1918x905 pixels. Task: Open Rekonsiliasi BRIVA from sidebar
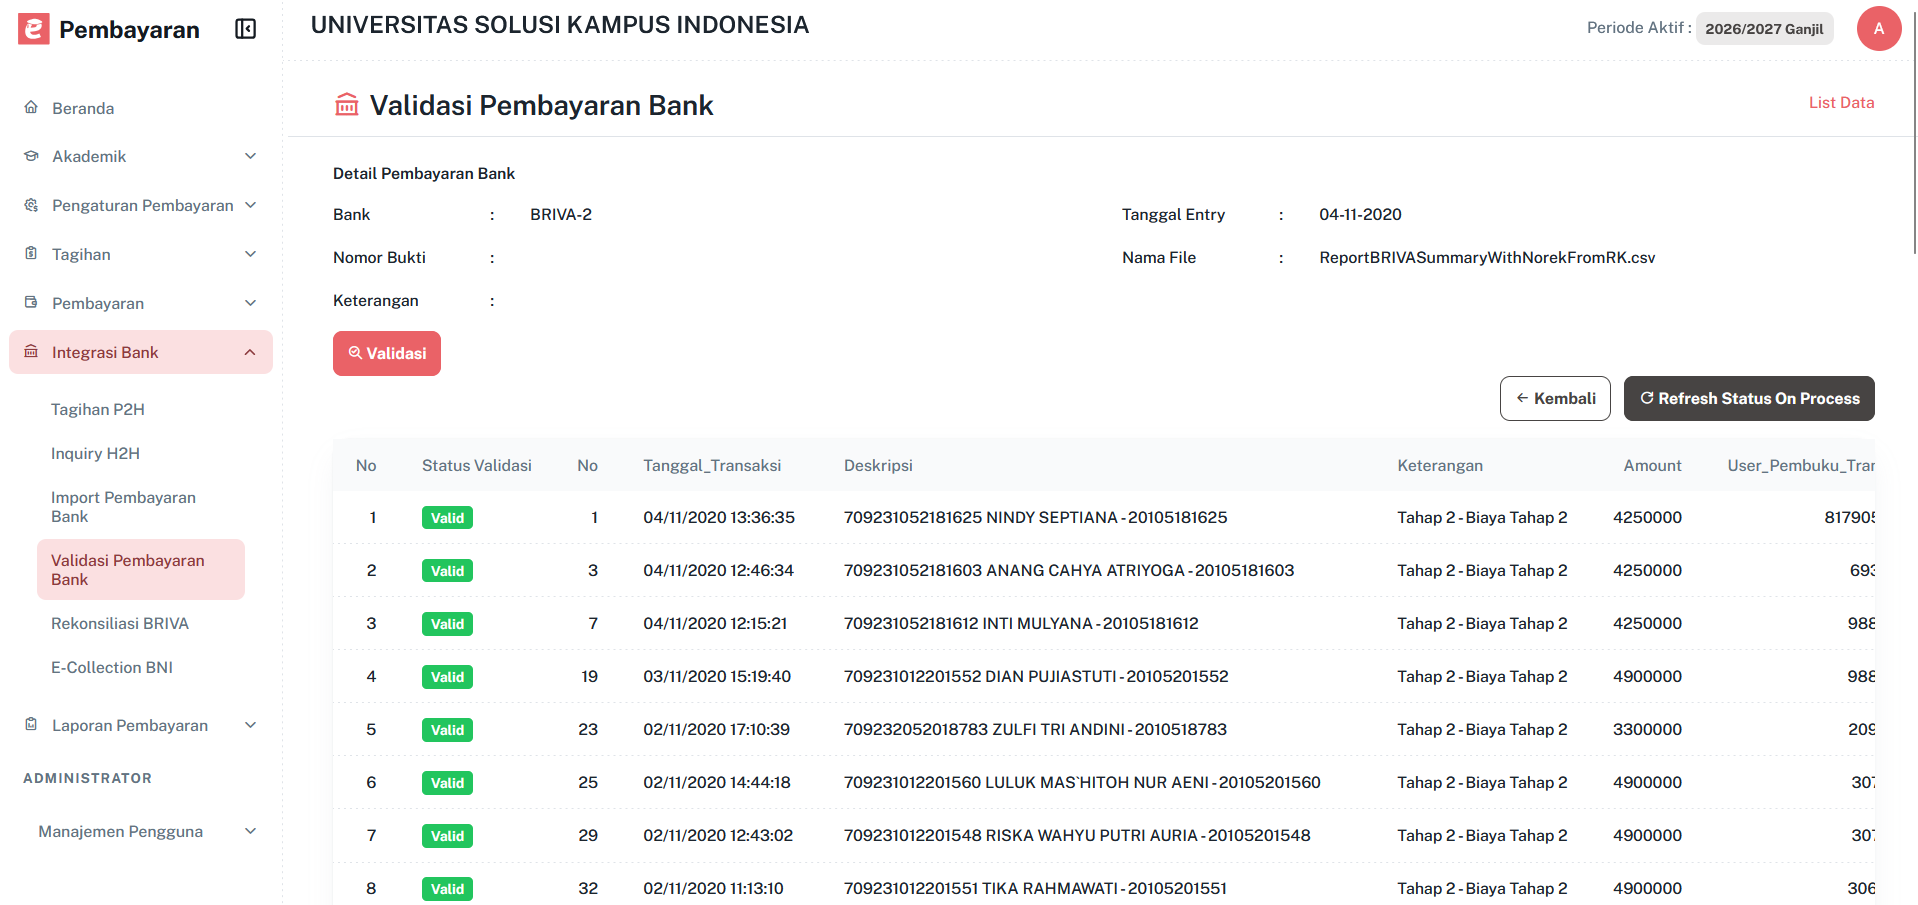coord(119,623)
